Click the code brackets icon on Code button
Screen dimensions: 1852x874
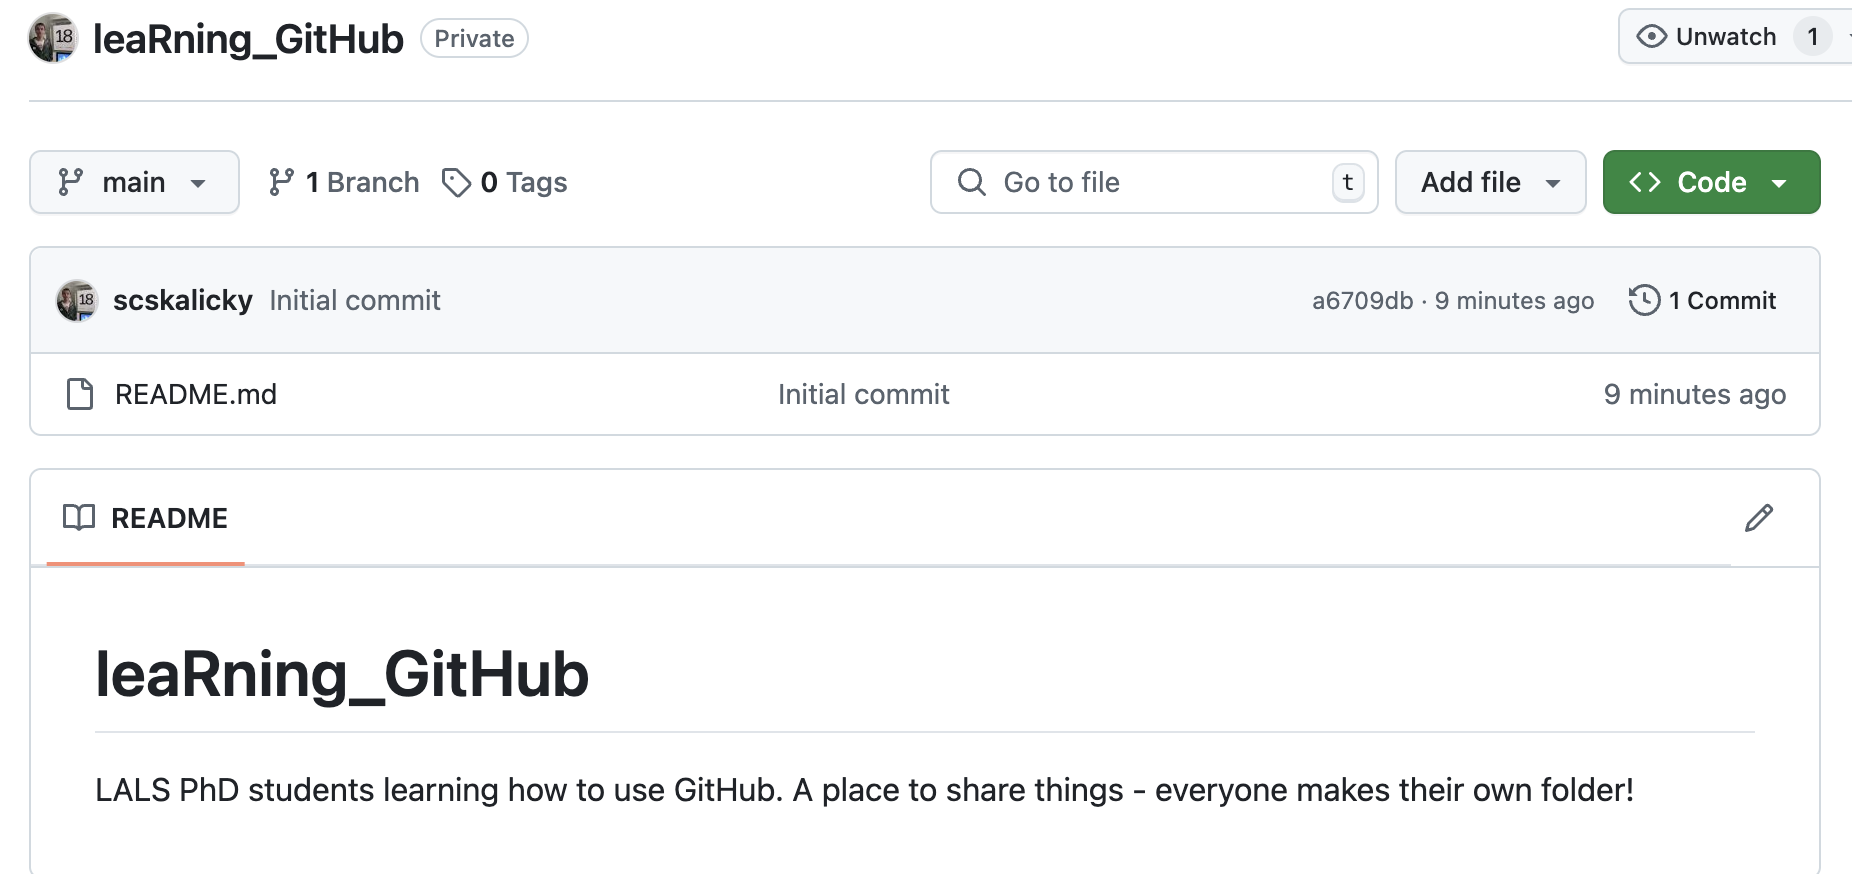[x=1645, y=182]
